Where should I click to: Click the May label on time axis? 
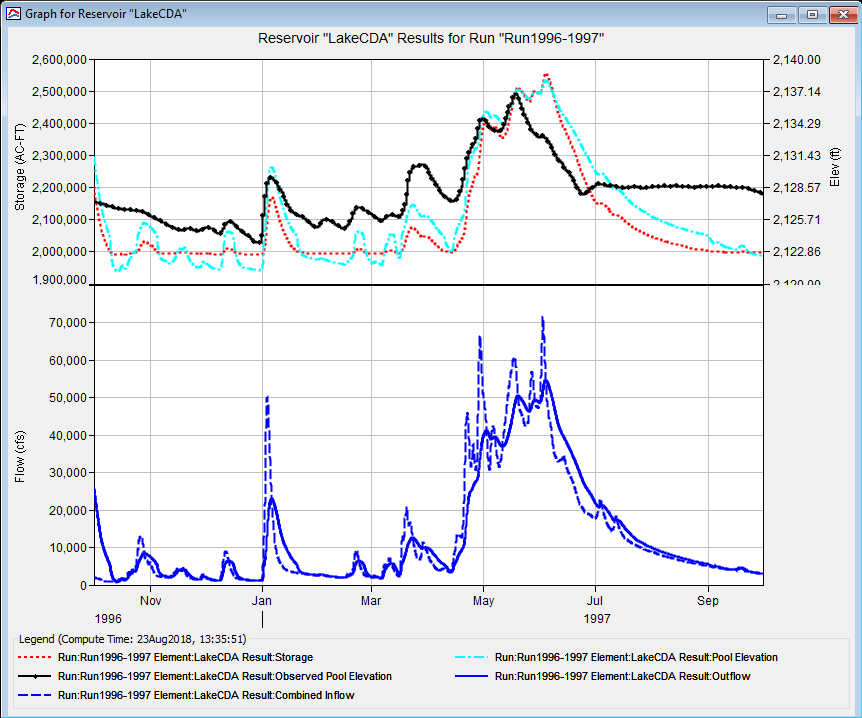(x=483, y=600)
